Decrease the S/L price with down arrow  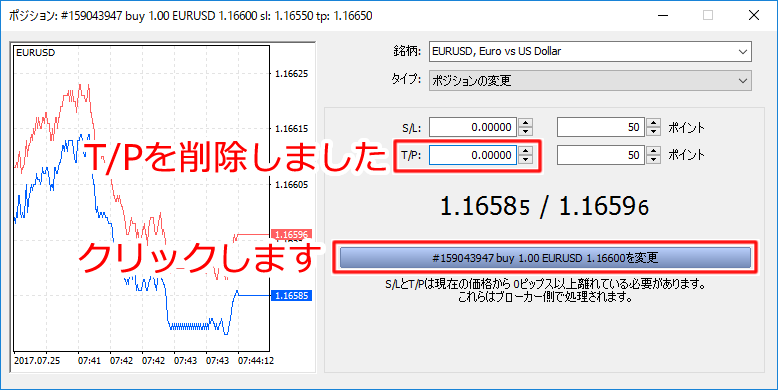point(525,131)
